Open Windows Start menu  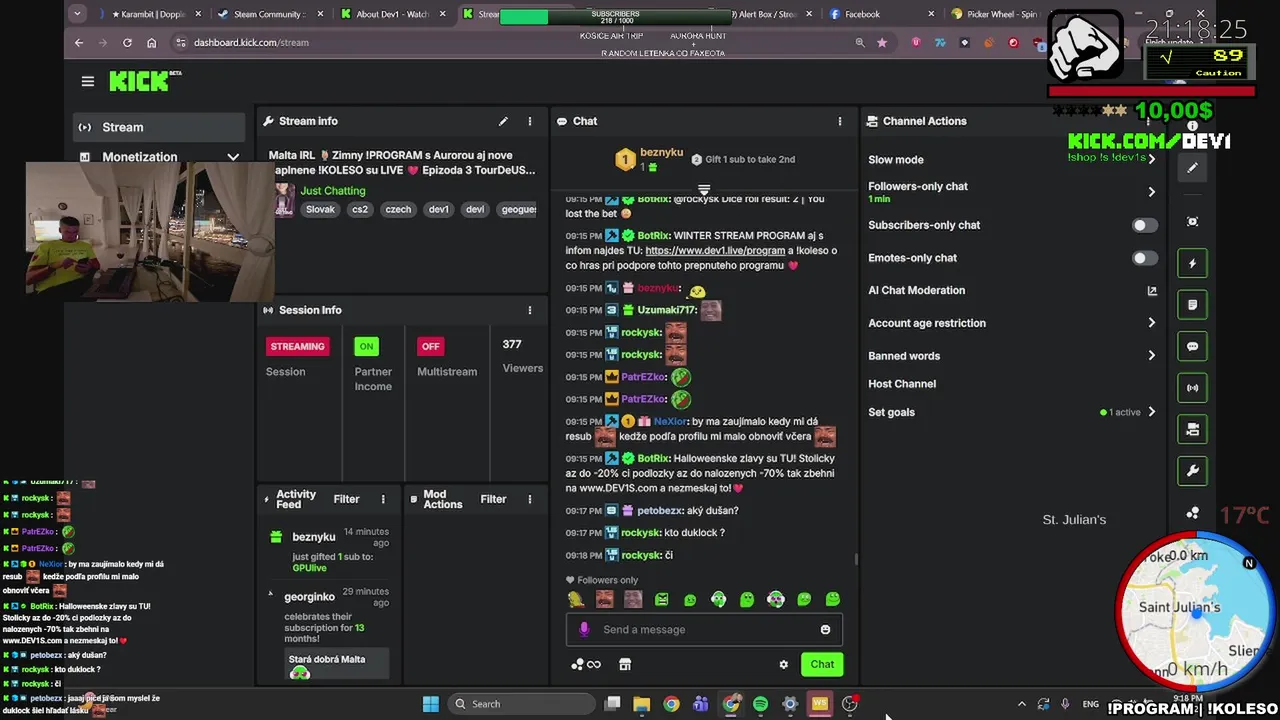[431, 704]
